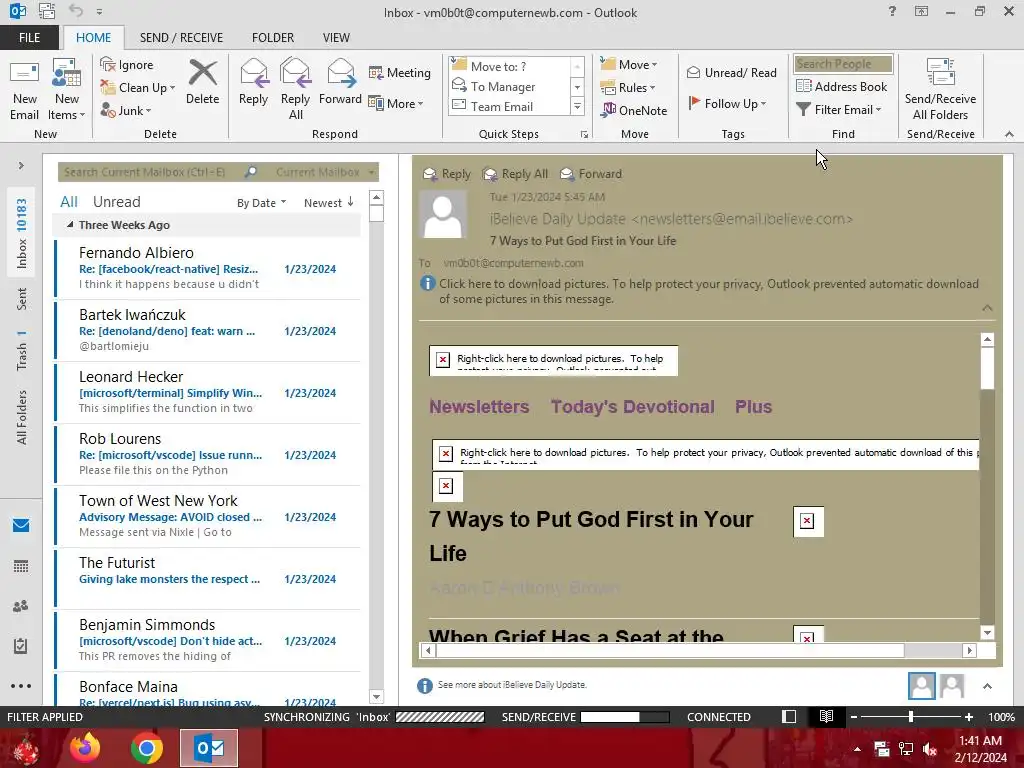Click the Ignore conversation button

127,65
